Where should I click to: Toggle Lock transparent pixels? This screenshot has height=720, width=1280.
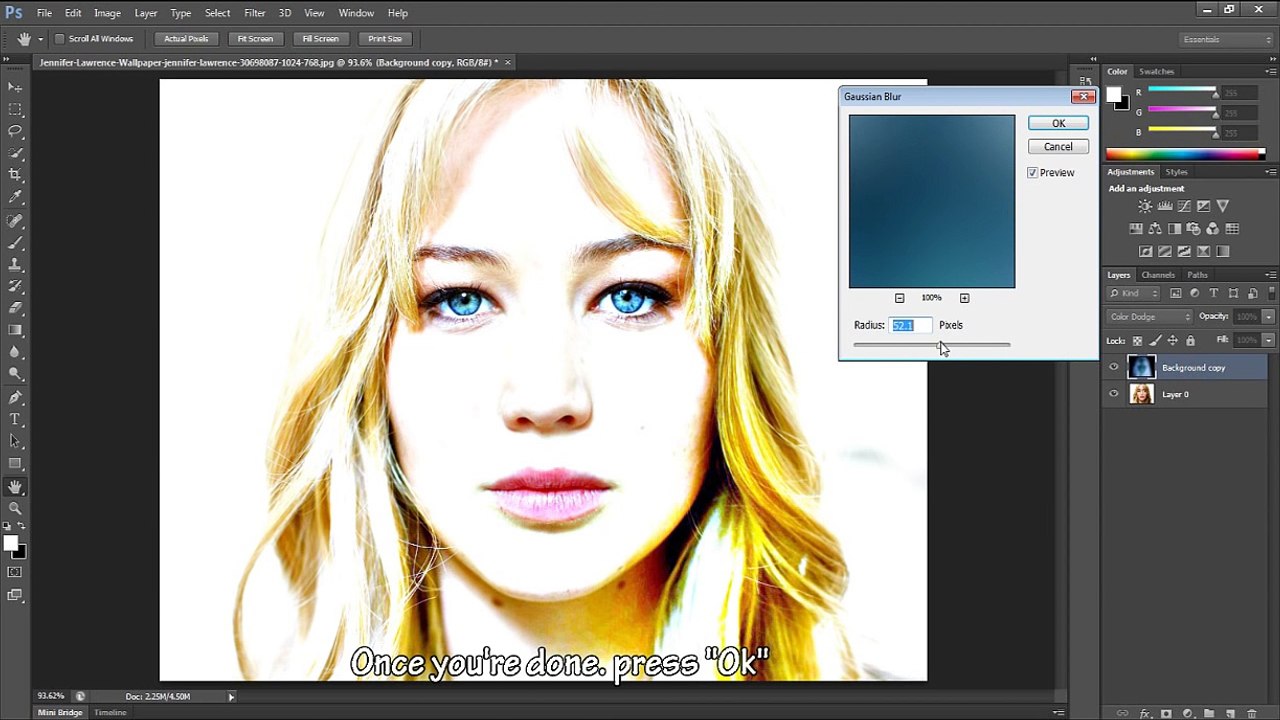(x=1137, y=341)
